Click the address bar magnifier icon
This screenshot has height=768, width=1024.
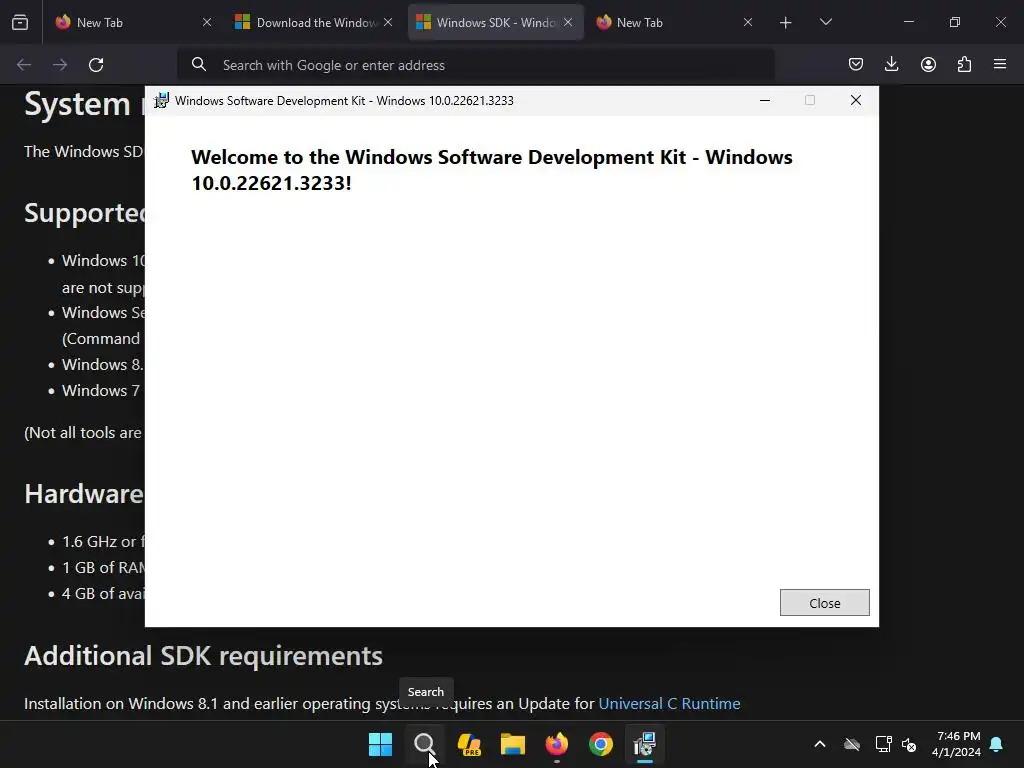[x=199, y=64]
